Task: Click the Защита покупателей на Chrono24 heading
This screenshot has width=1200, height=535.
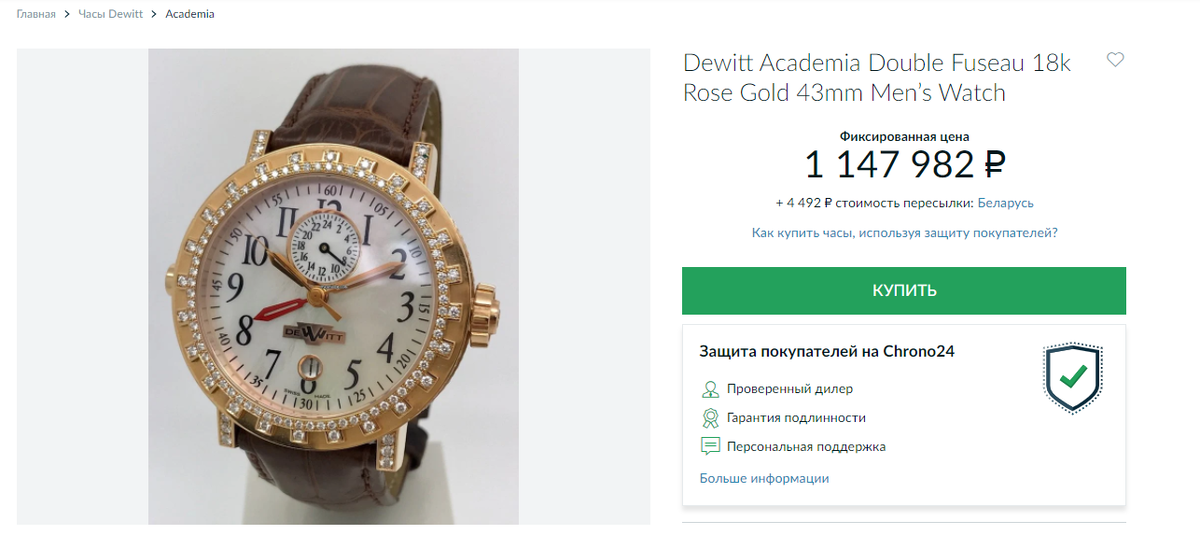Action: [x=827, y=352]
